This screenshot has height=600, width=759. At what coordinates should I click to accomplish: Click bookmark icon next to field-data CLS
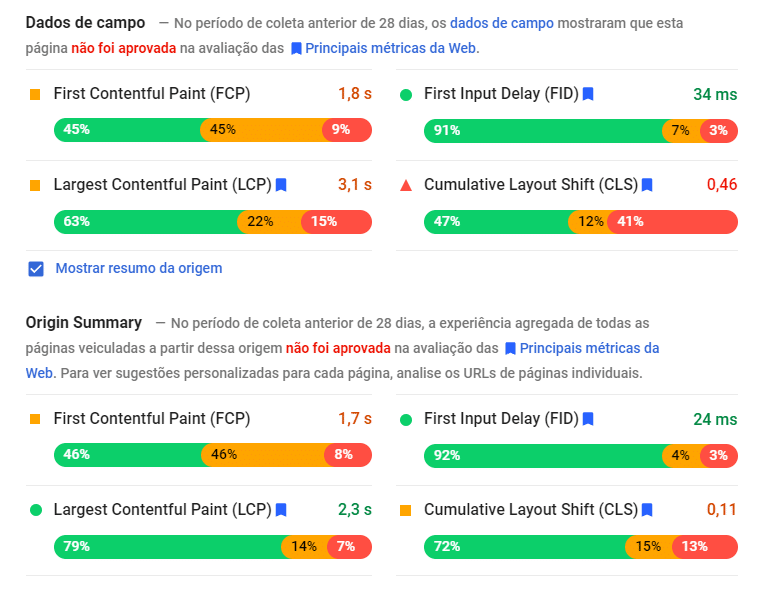[647, 185]
